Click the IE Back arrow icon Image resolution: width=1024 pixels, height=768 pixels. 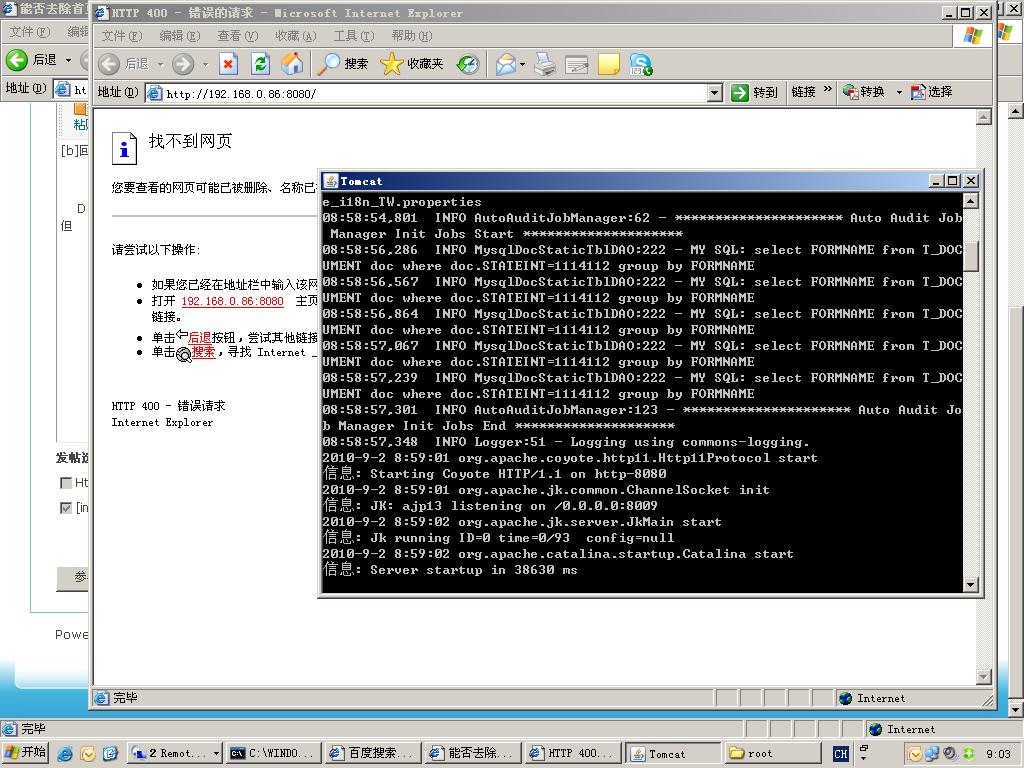pos(109,64)
